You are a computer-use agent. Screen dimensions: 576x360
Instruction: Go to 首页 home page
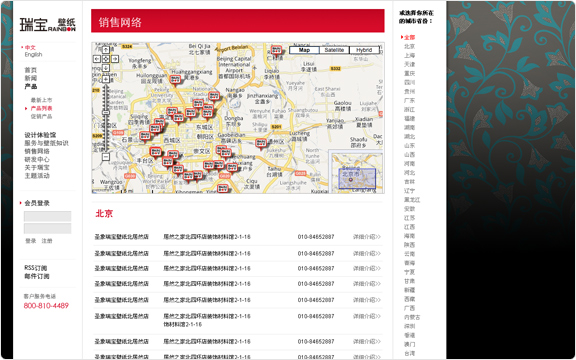click(x=30, y=70)
